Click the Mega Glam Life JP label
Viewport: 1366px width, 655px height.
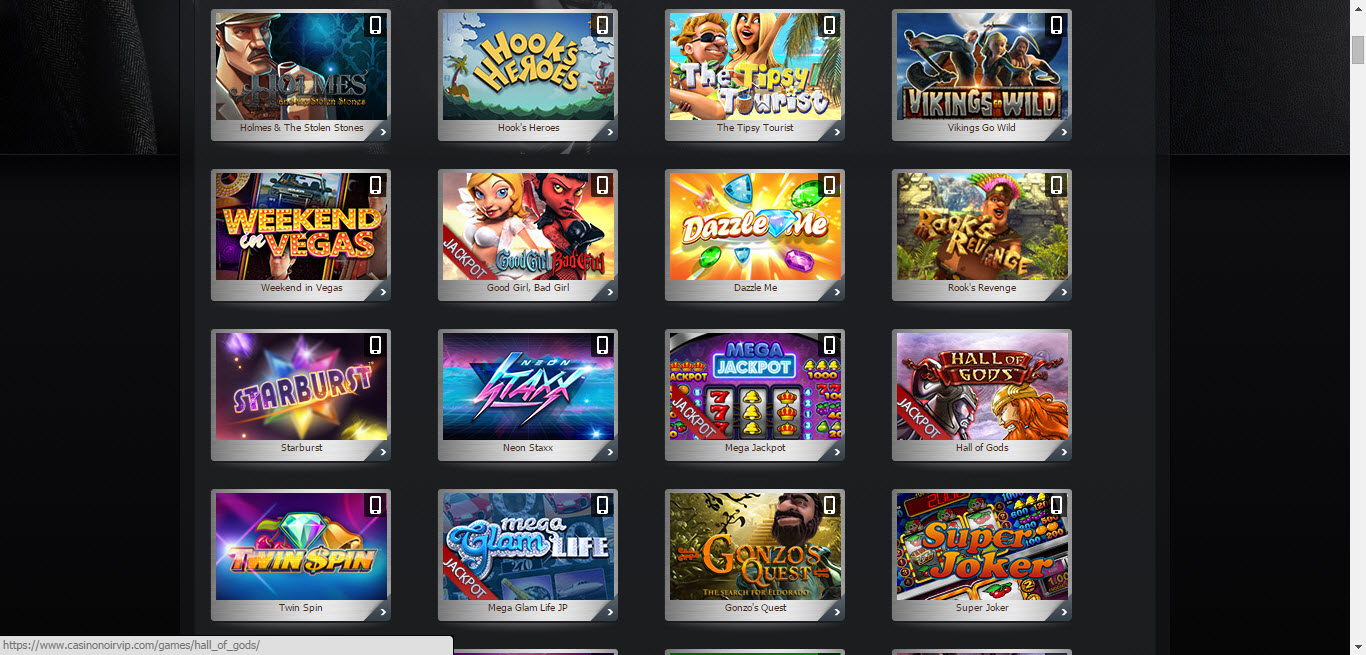click(x=528, y=608)
